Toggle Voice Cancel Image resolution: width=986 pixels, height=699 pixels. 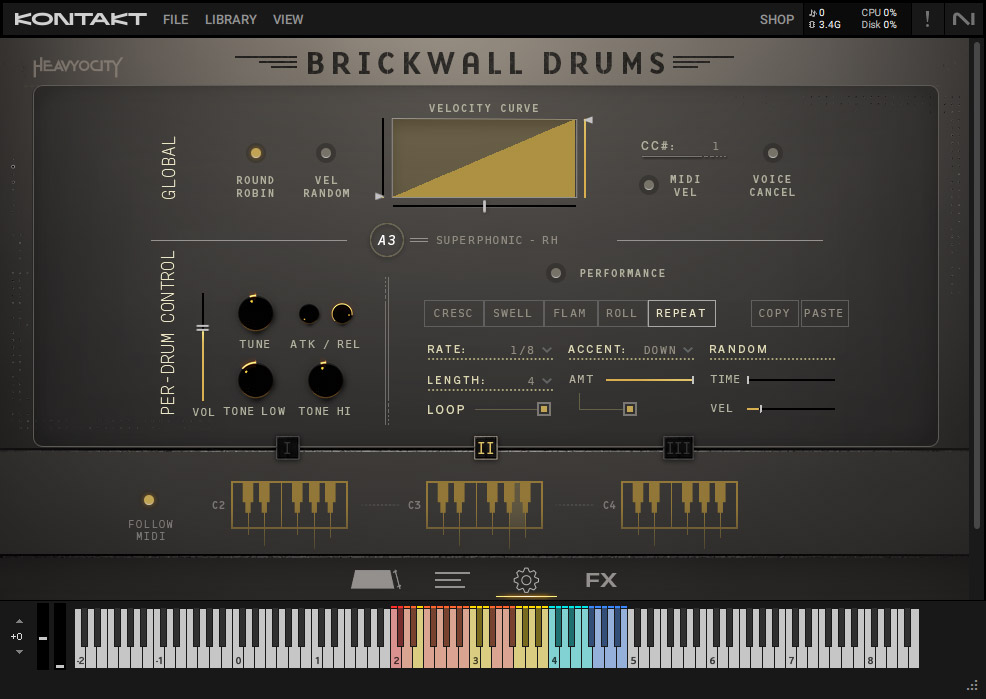tap(773, 153)
